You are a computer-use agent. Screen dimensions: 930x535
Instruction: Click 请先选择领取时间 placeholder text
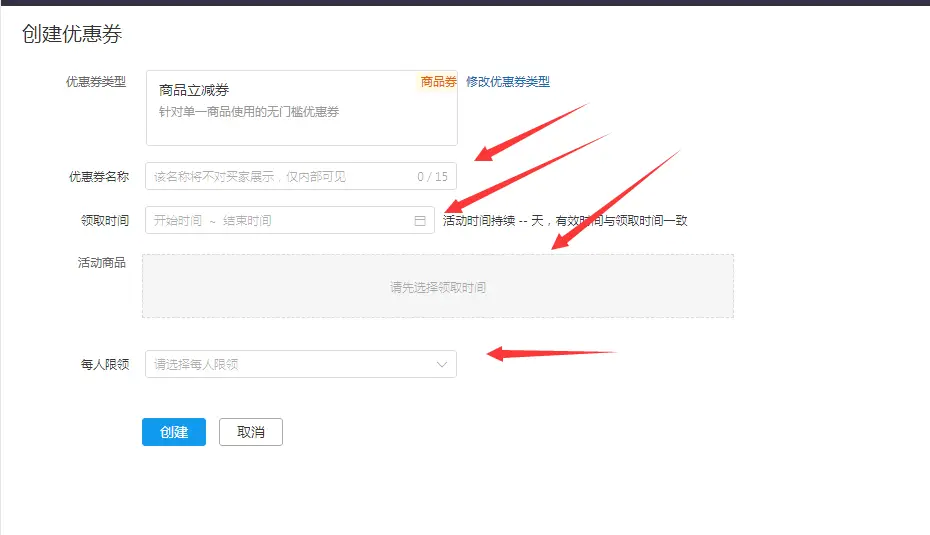click(x=438, y=288)
